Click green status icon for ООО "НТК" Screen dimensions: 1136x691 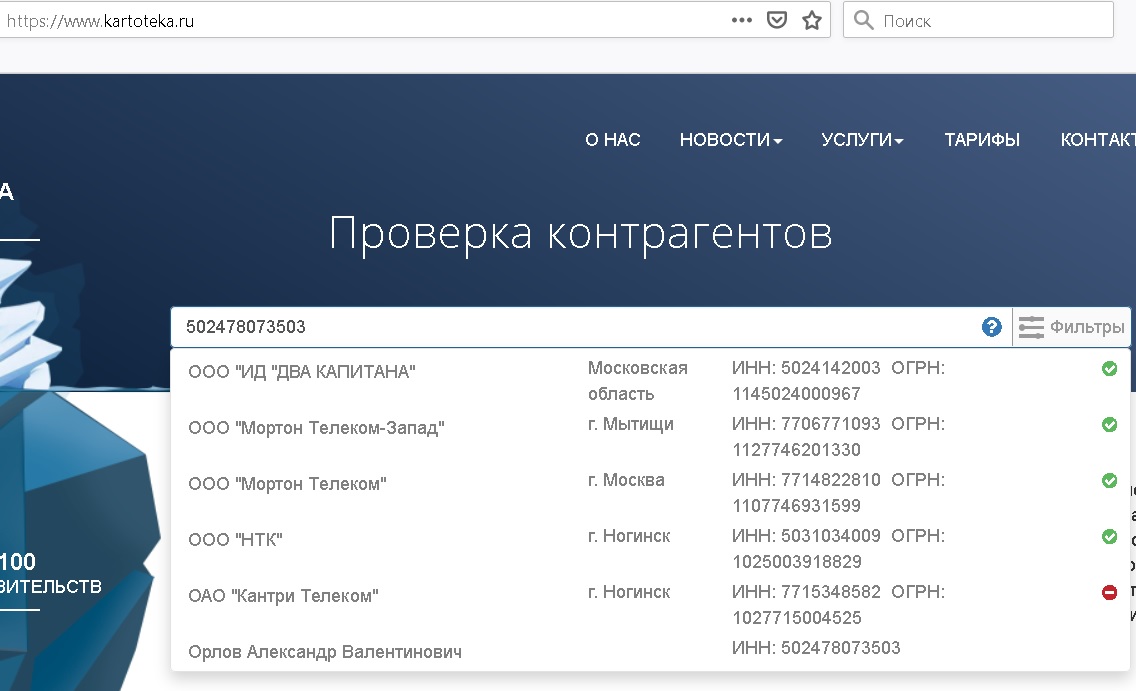pyautogui.click(x=1109, y=537)
